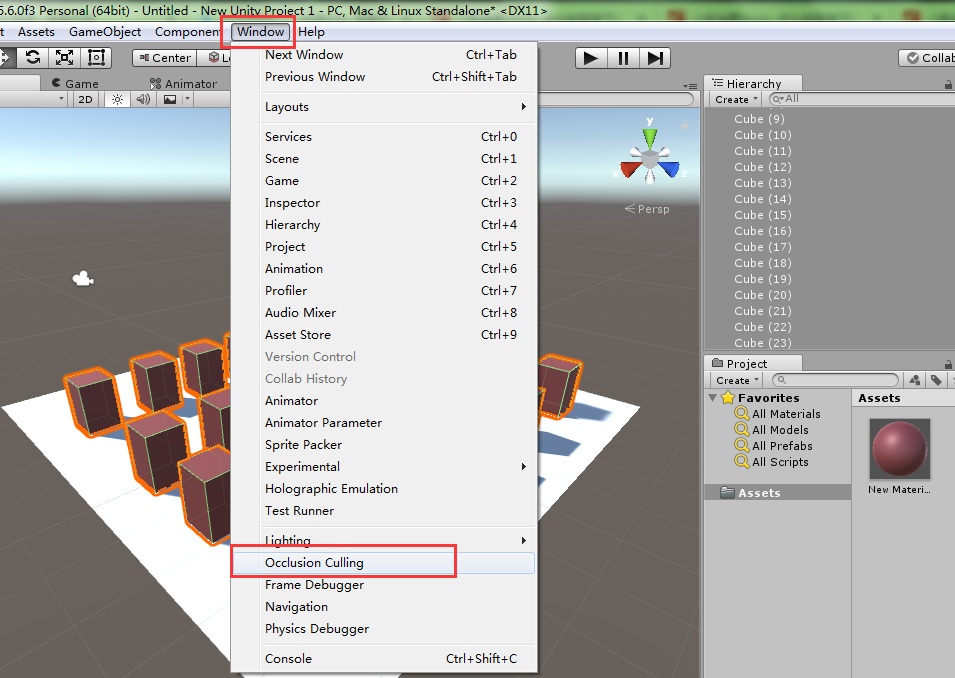The width and height of the screenshot is (955, 678).
Task: Click Project search by type icon
Action: point(914,380)
